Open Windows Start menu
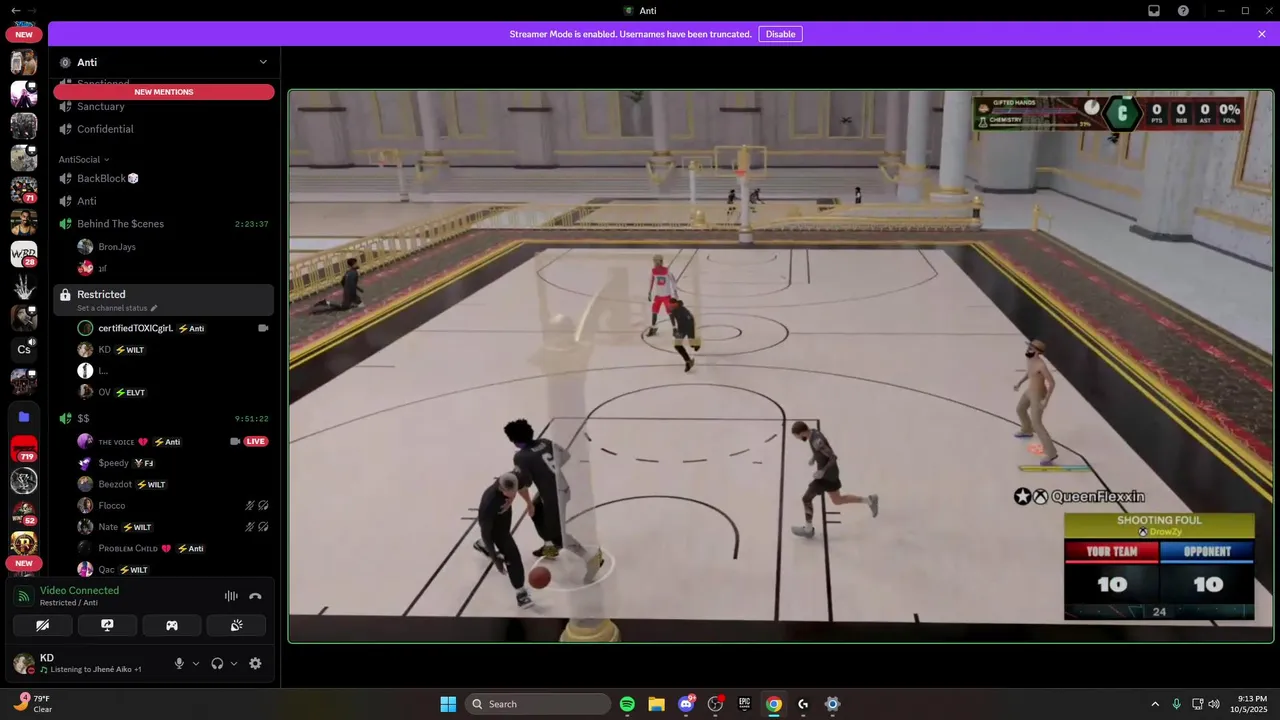The height and width of the screenshot is (720, 1280). pyautogui.click(x=448, y=704)
